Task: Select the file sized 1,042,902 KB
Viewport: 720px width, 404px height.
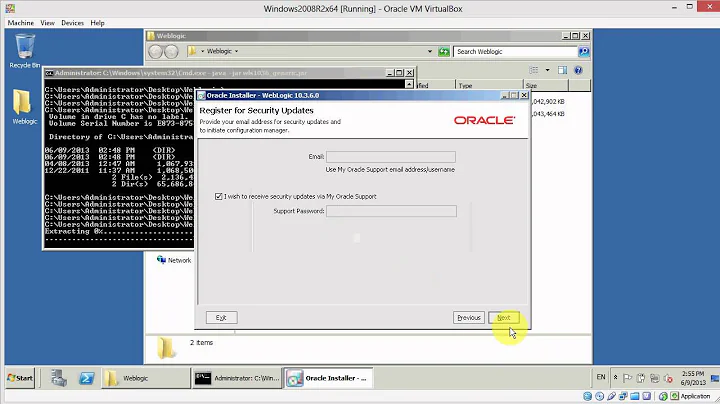Action: click(548, 101)
